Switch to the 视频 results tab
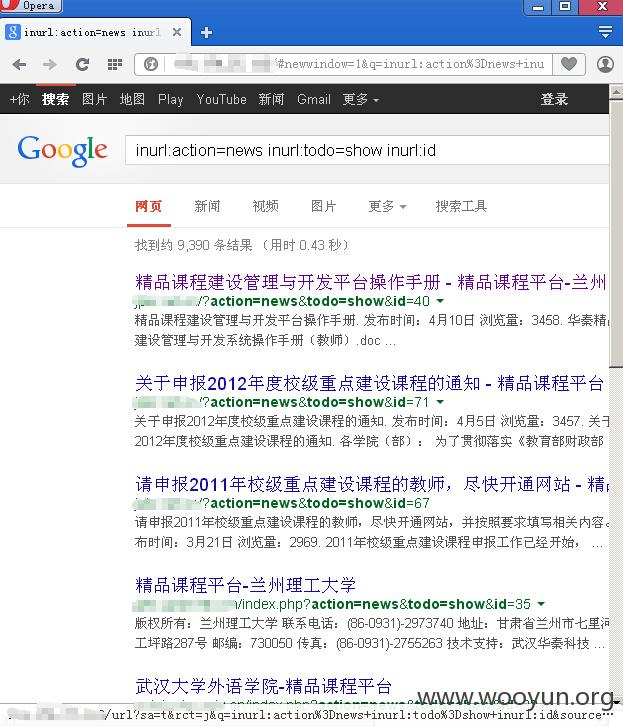 [266, 206]
